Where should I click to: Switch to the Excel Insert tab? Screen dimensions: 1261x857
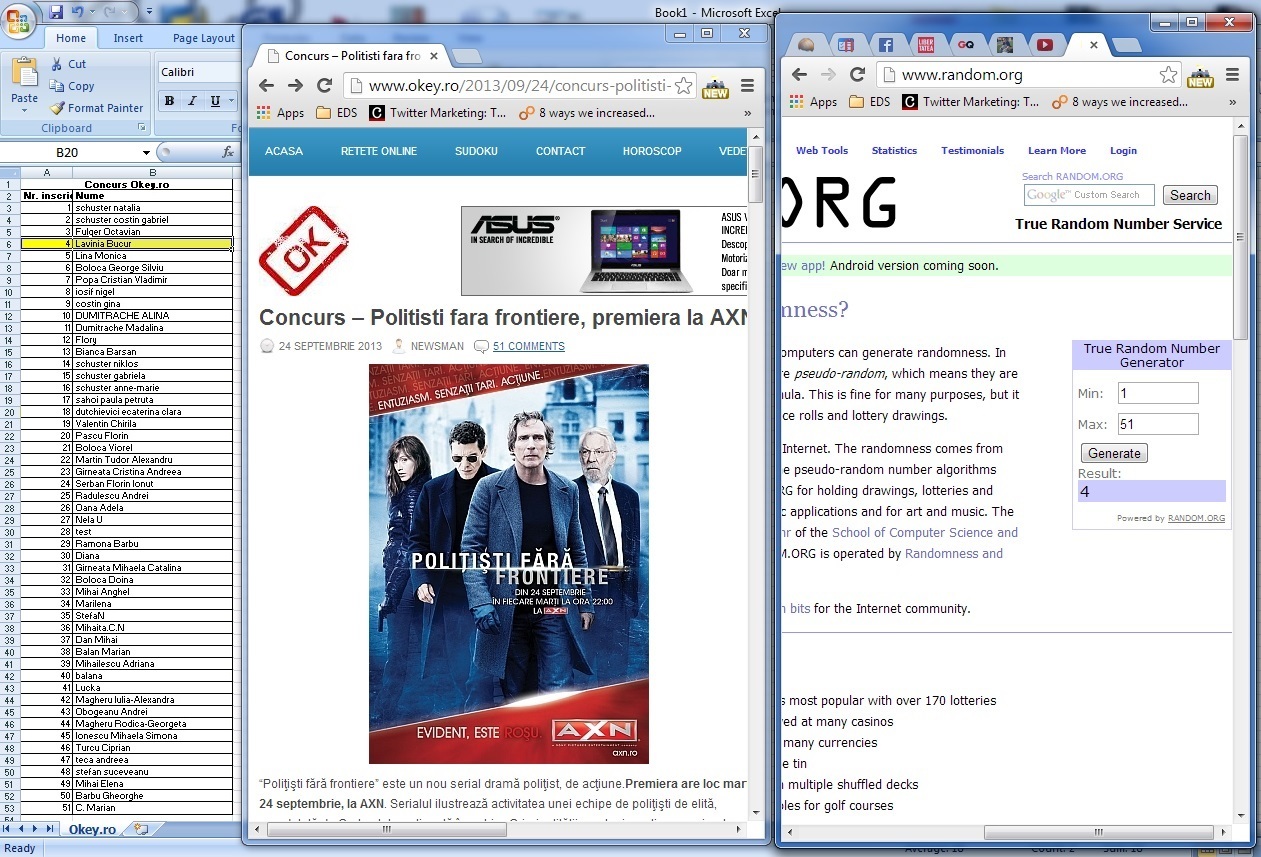click(x=128, y=38)
